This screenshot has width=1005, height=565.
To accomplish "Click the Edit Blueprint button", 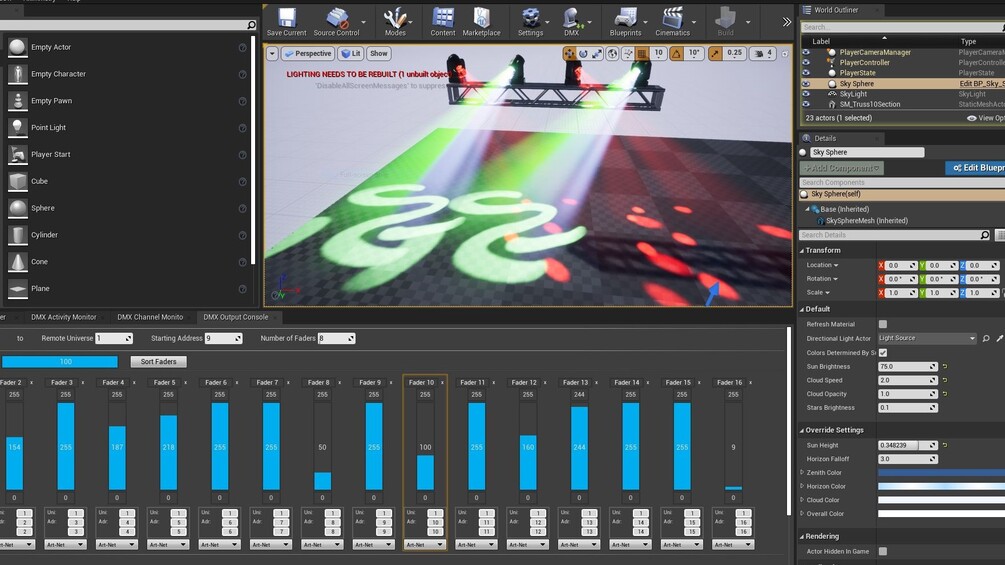I will click(976, 168).
